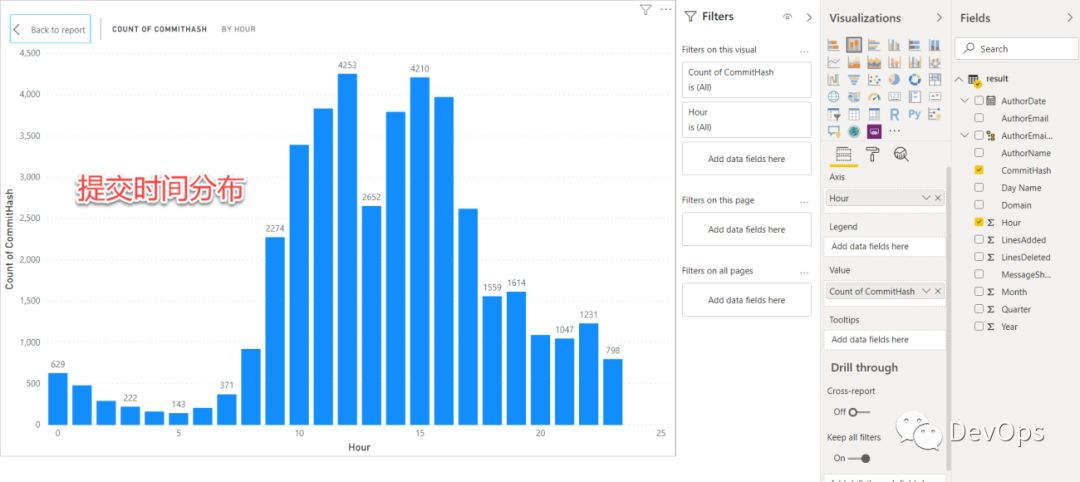The width and height of the screenshot is (1080, 482).
Task: Click the Fields search box
Action: 1015,48
